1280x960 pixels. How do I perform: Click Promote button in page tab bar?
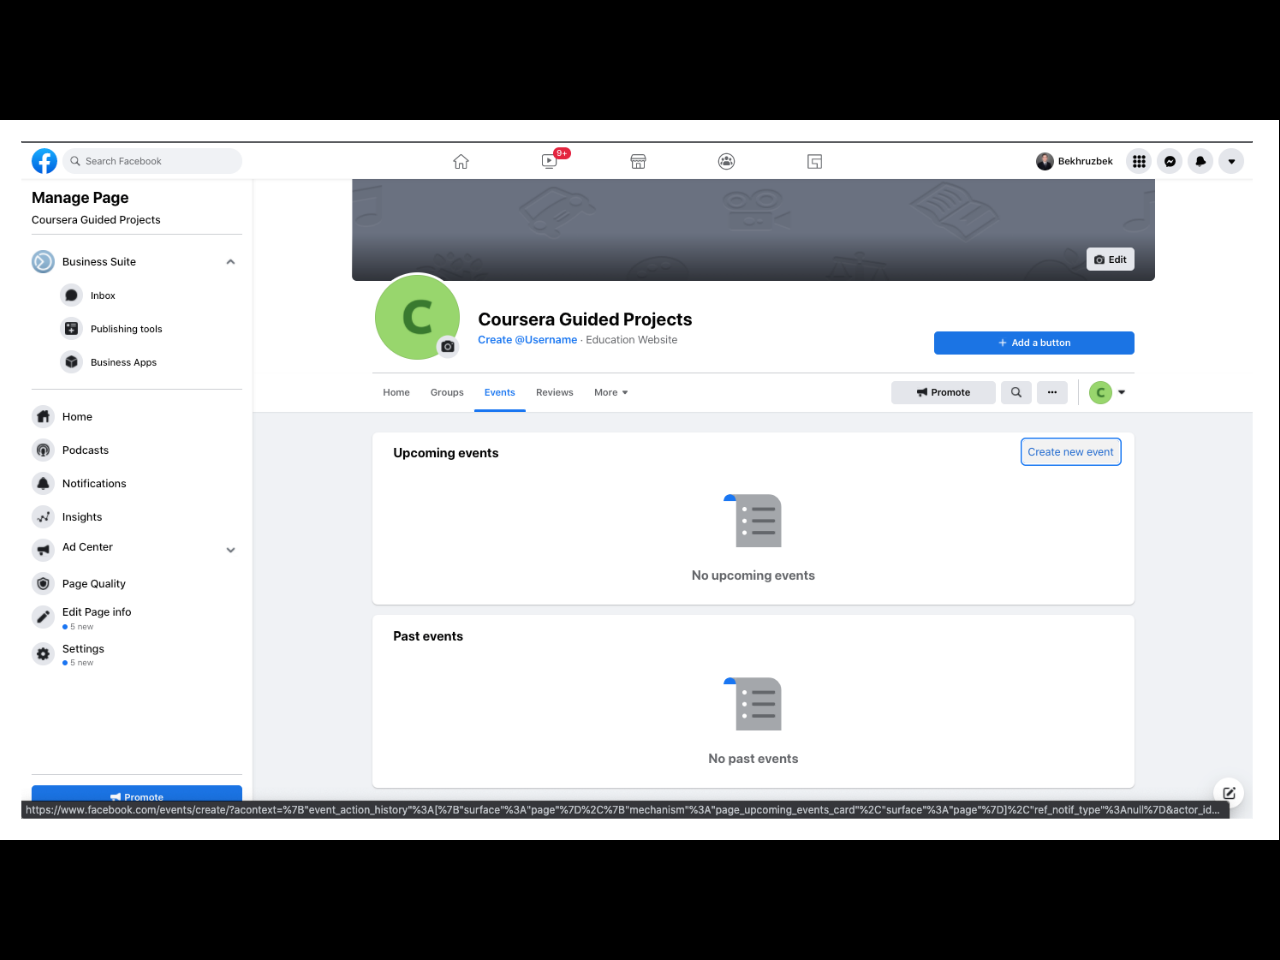(x=943, y=393)
